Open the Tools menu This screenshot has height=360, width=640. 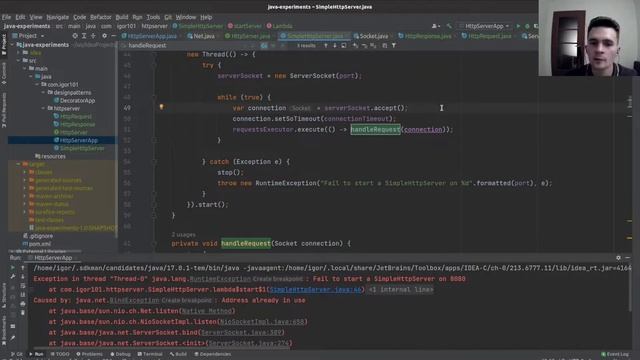[153, 17]
